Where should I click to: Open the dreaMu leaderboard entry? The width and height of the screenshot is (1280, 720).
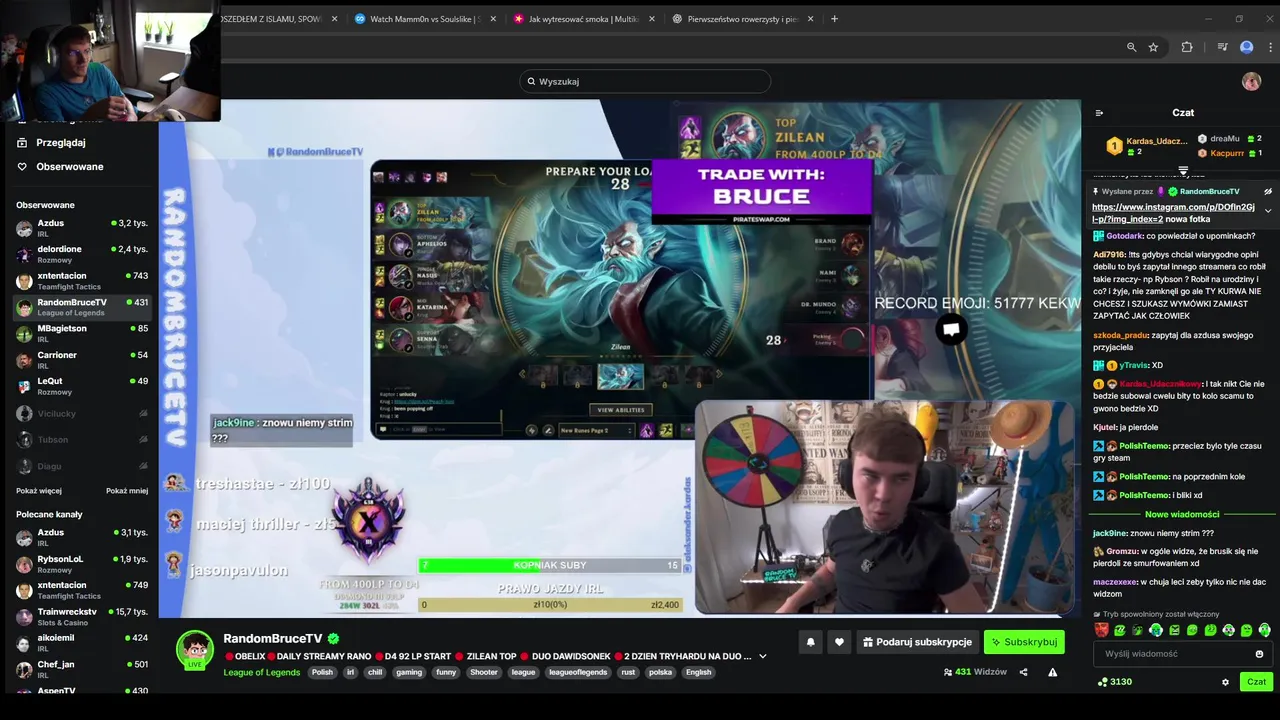click(1230, 139)
